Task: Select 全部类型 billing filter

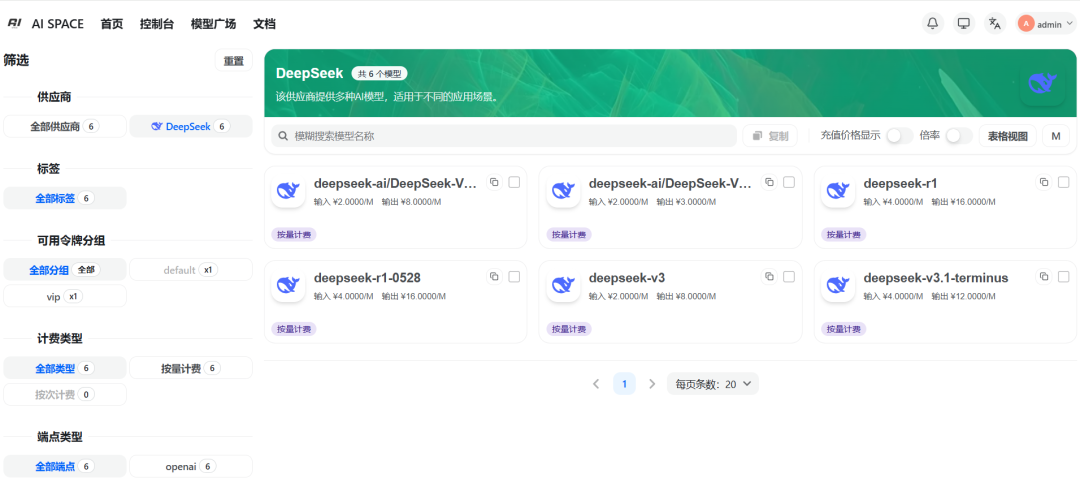Action: point(65,368)
